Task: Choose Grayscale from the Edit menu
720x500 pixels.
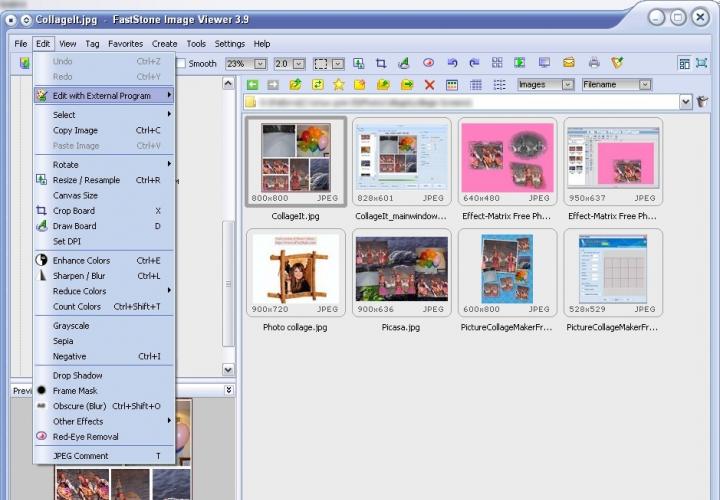Action: pos(70,326)
